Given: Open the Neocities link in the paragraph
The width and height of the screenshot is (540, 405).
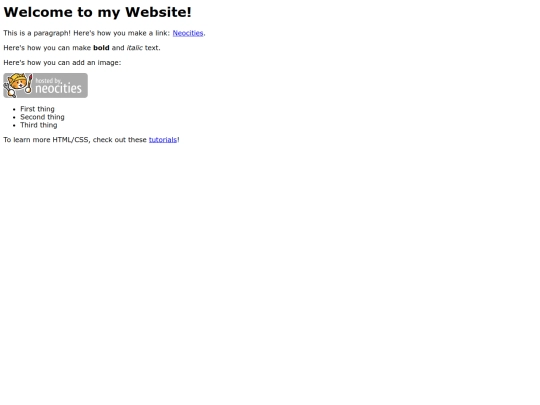Looking at the screenshot, I should pos(188,33).
